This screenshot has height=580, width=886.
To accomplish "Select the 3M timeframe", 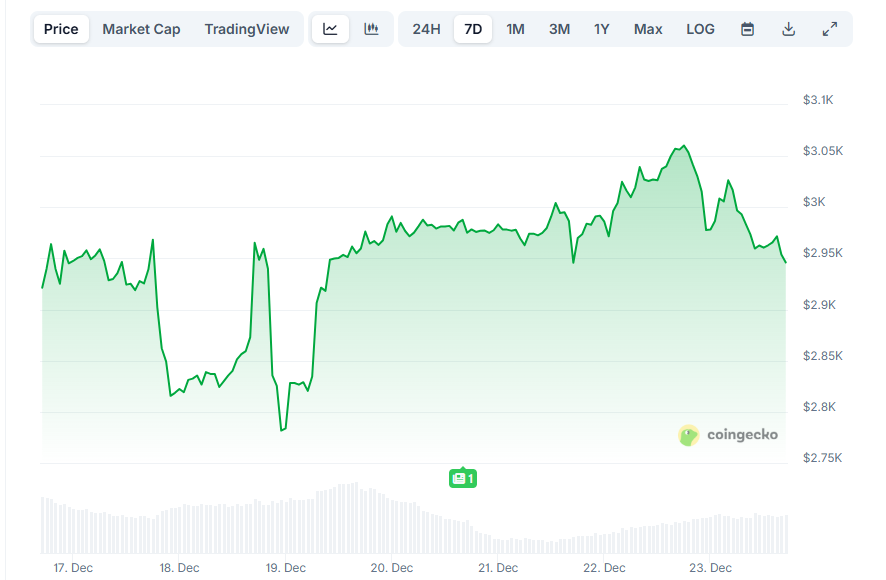I will 559,29.
